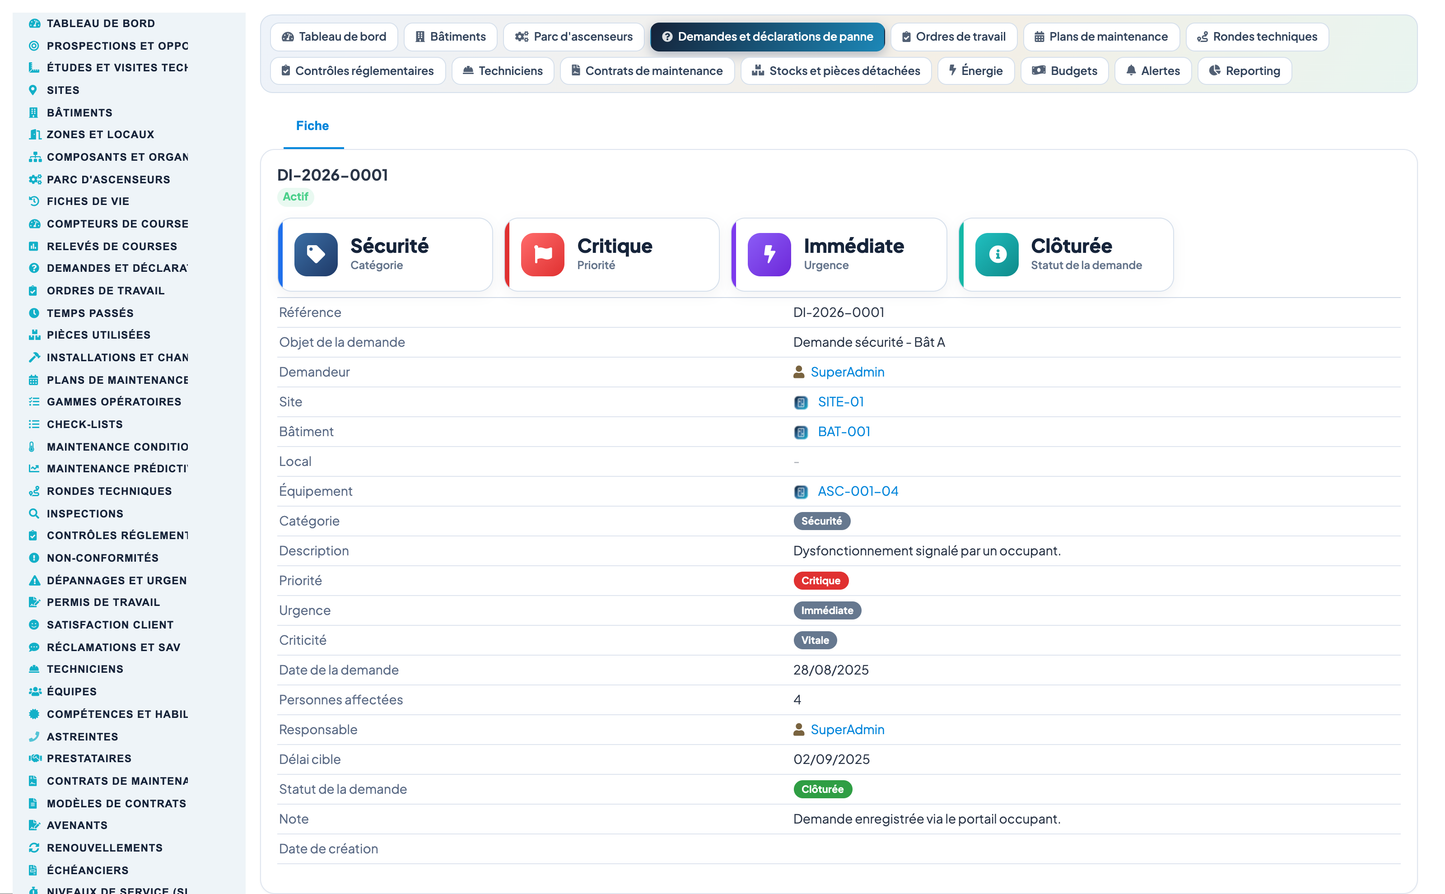Viewport: 1445px width, 894px height.
Task: Open the Plans de maintenance top tab
Action: pyautogui.click(x=1101, y=37)
